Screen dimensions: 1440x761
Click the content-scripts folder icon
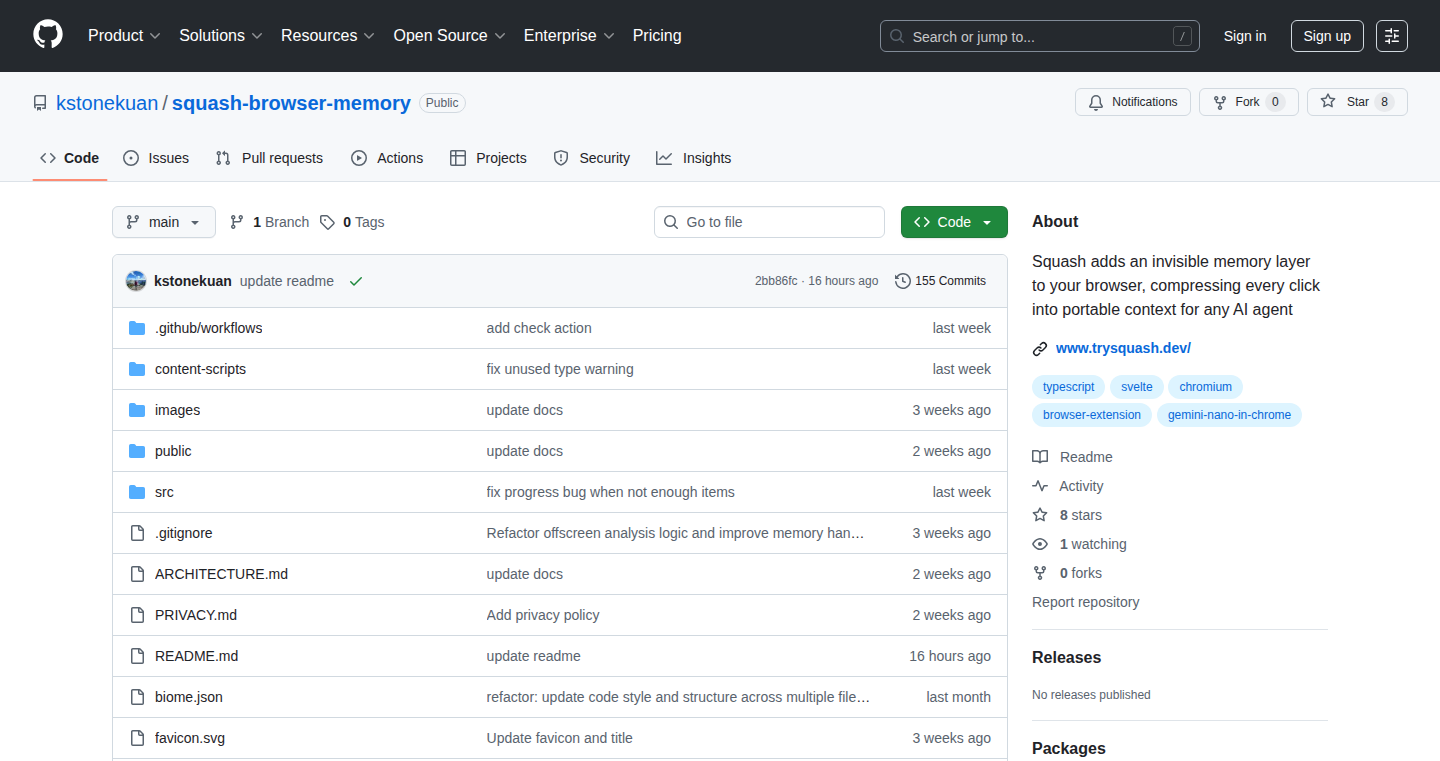(137, 369)
